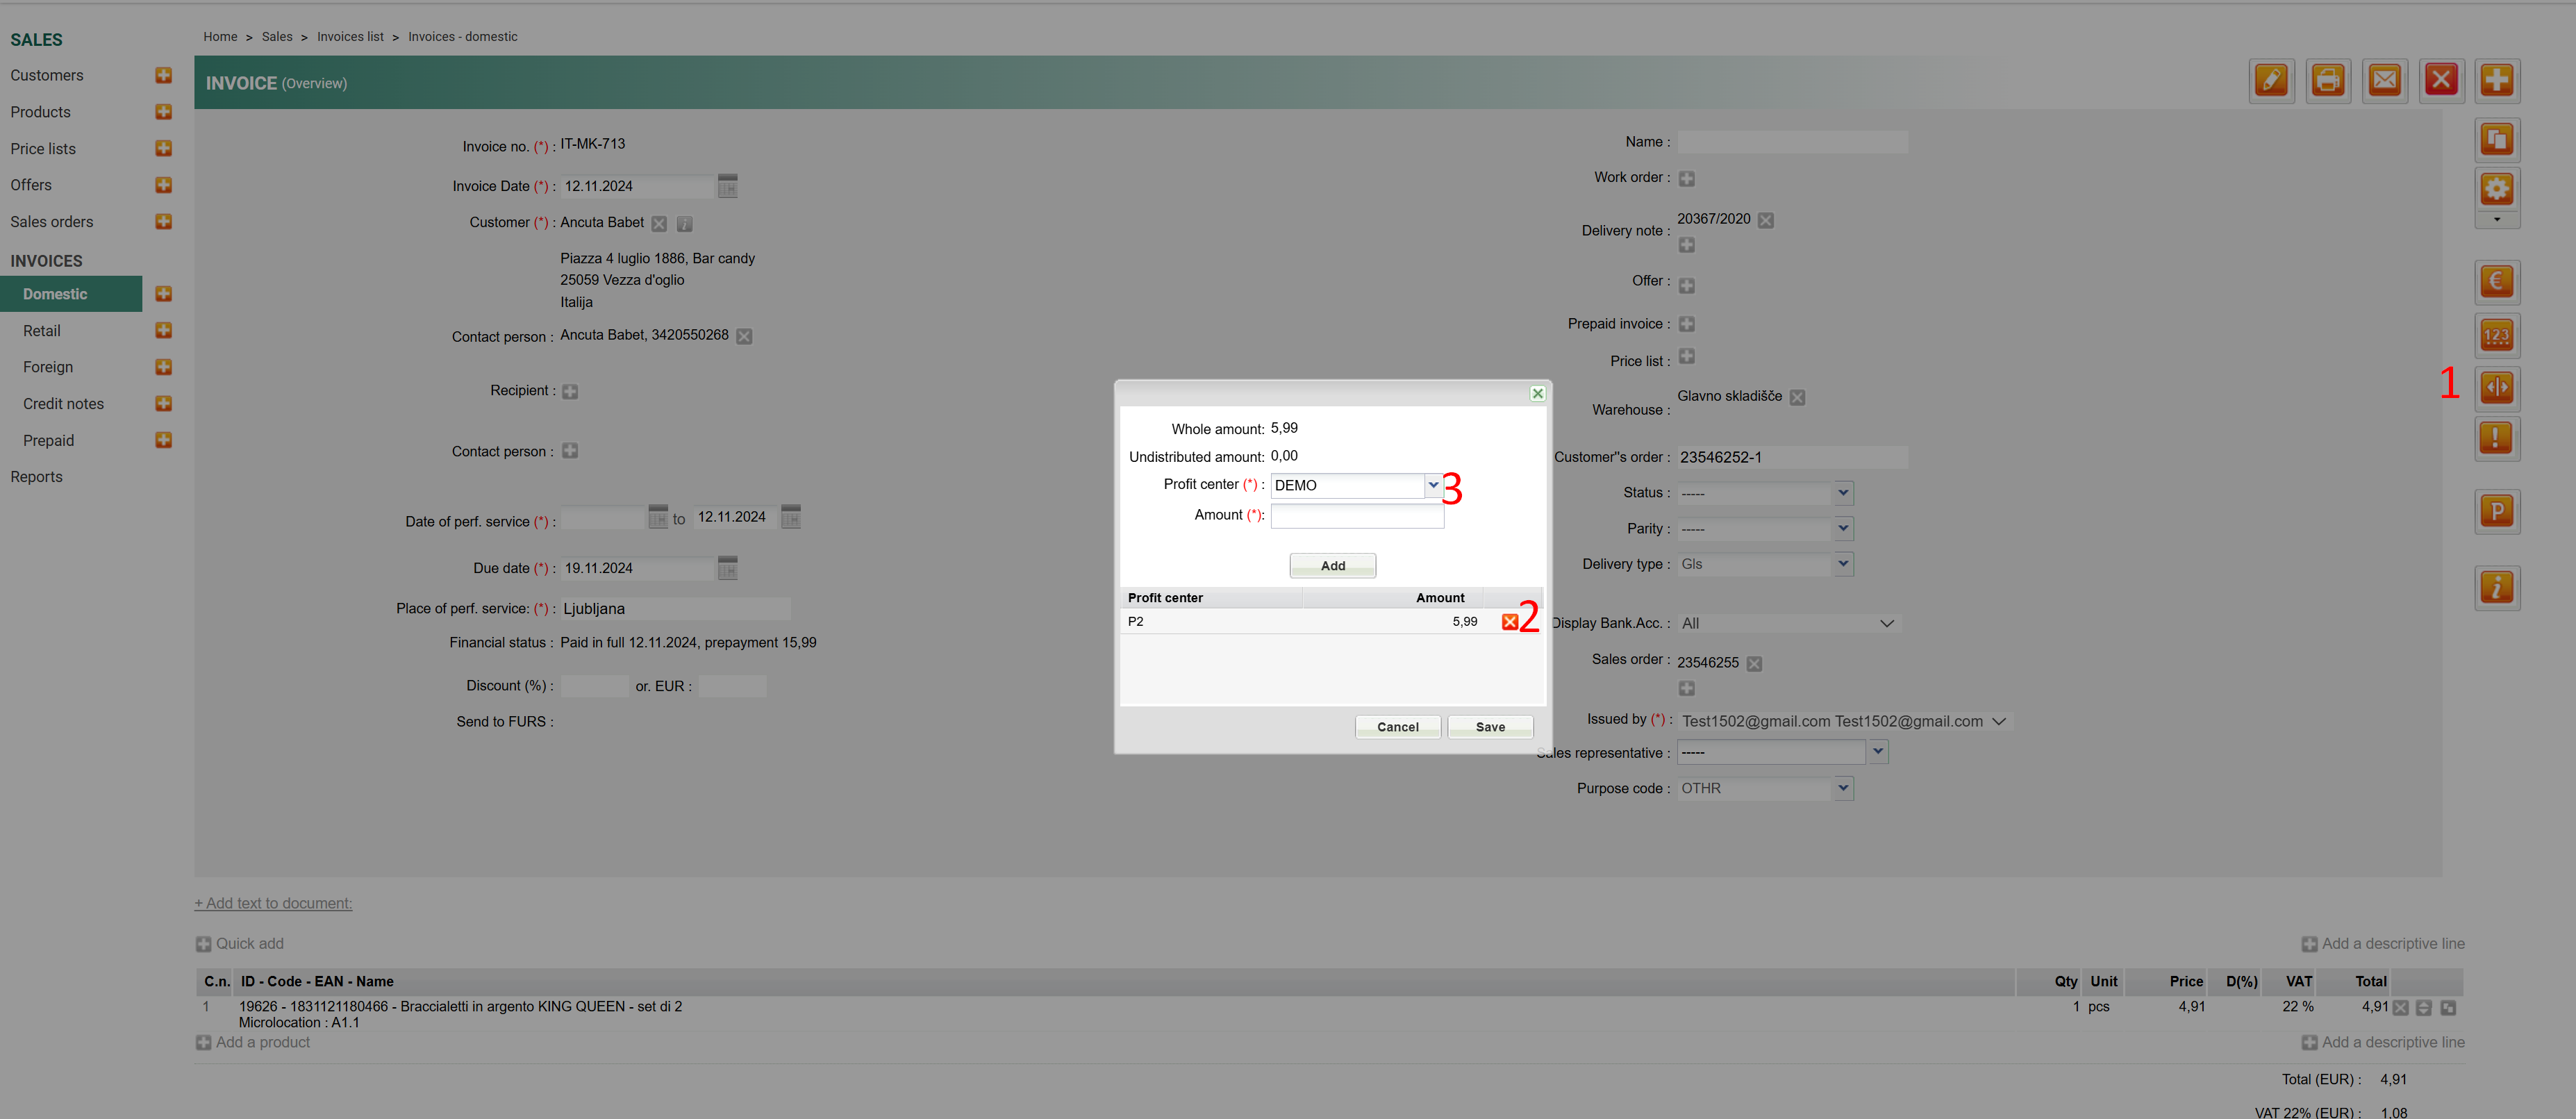Click plus icon next to Customers

click(164, 75)
